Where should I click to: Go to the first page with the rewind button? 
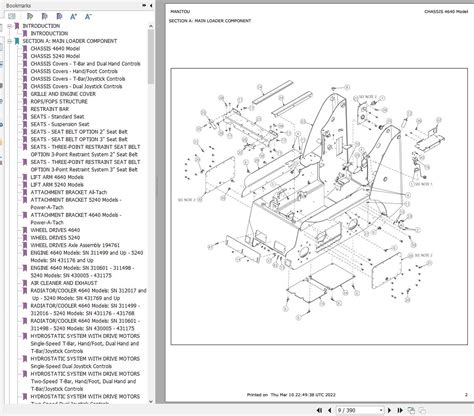319,410
